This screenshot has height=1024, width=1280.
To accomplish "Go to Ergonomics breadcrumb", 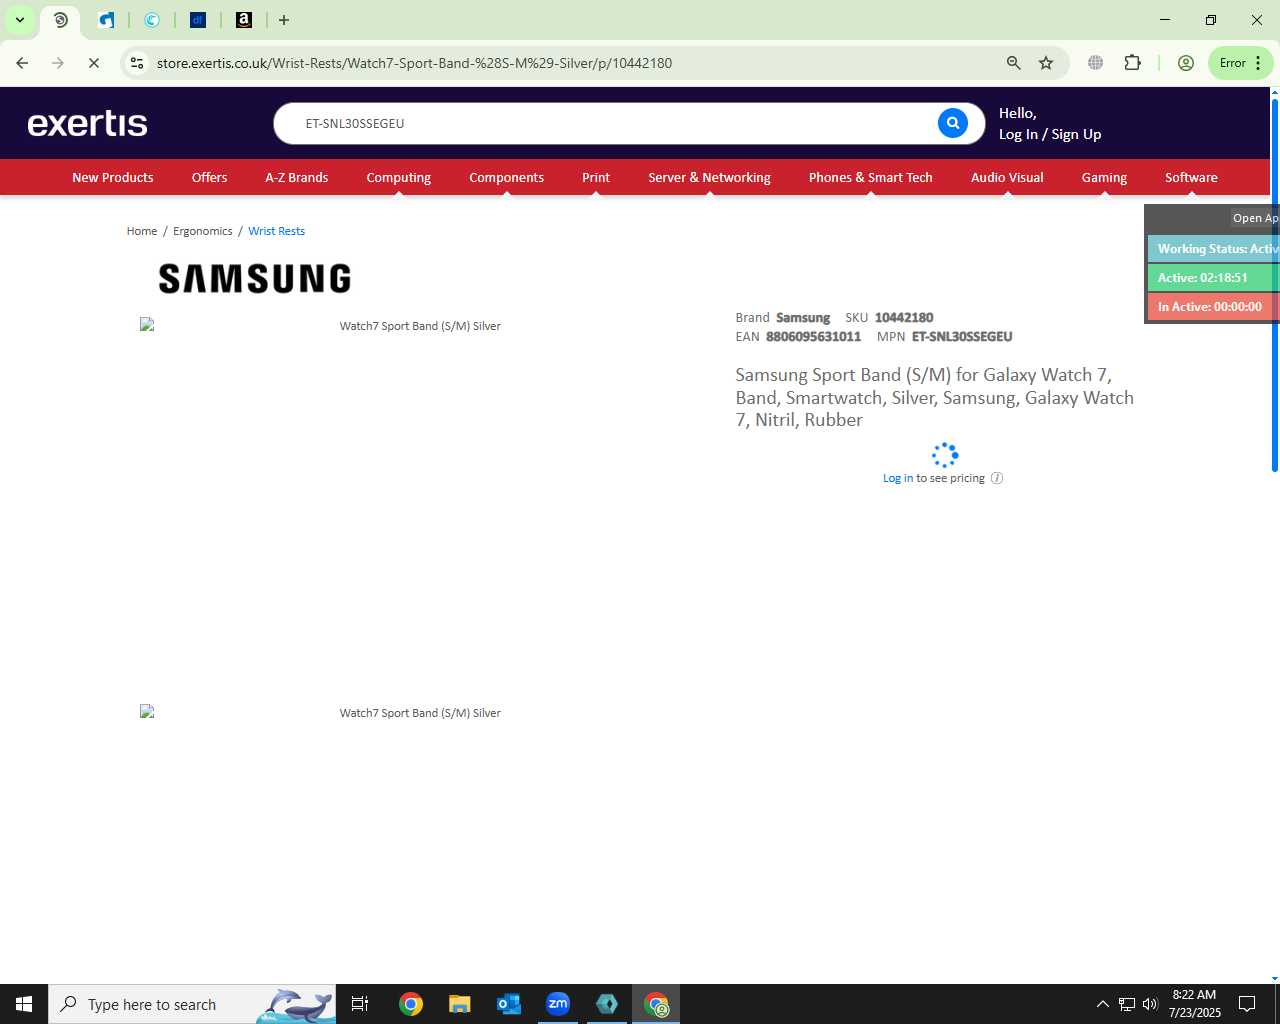I will (203, 231).
